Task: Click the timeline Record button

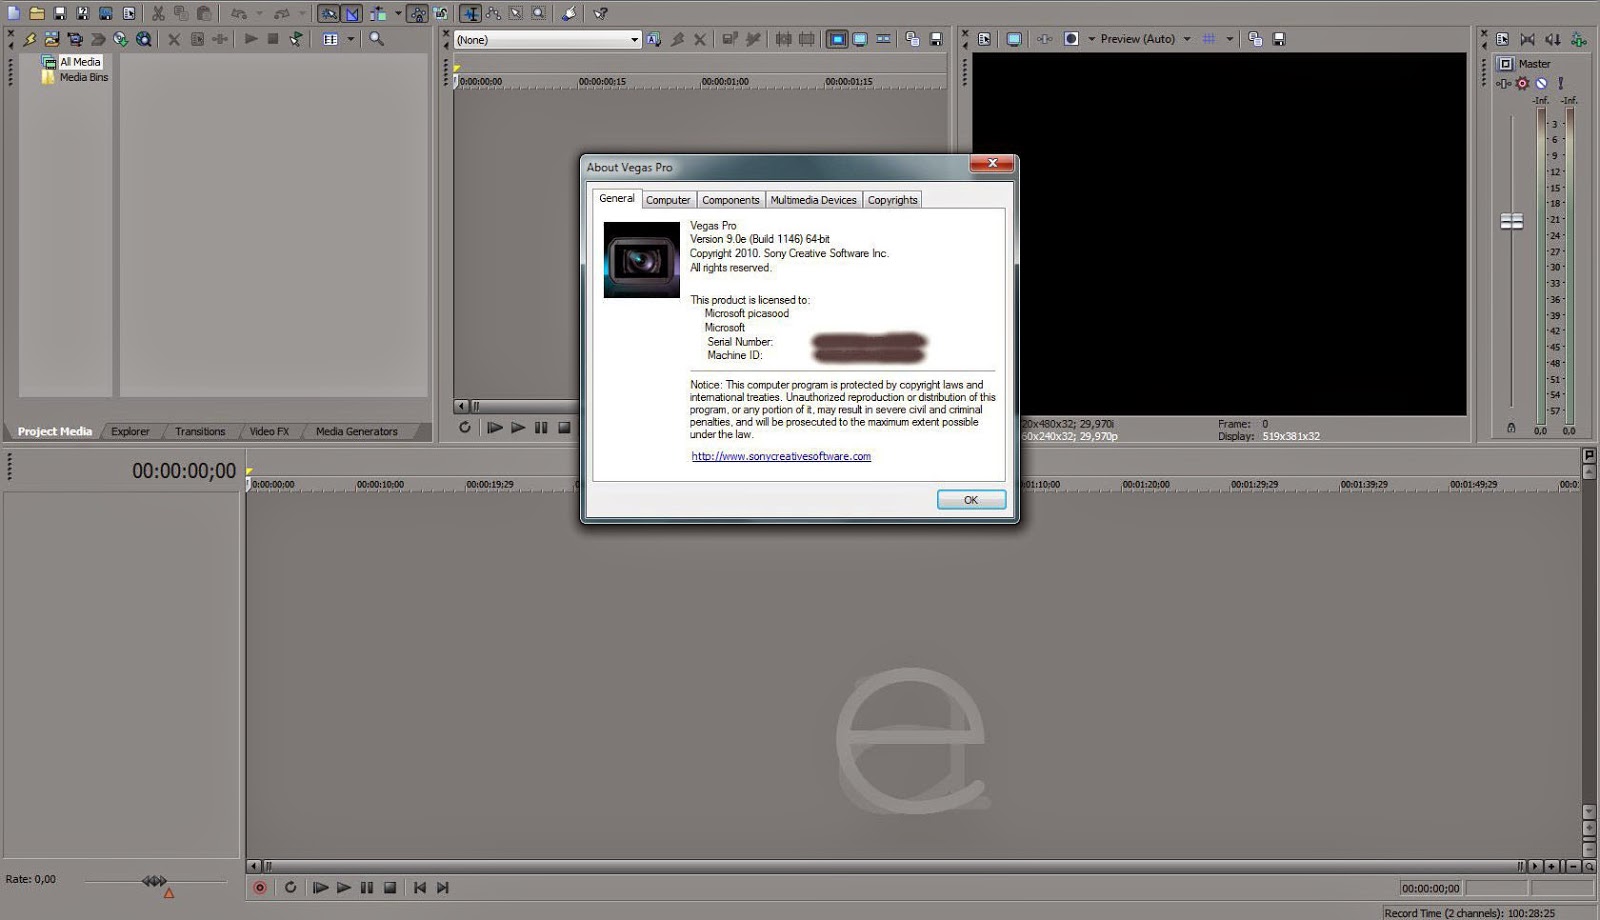Action: click(x=260, y=887)
